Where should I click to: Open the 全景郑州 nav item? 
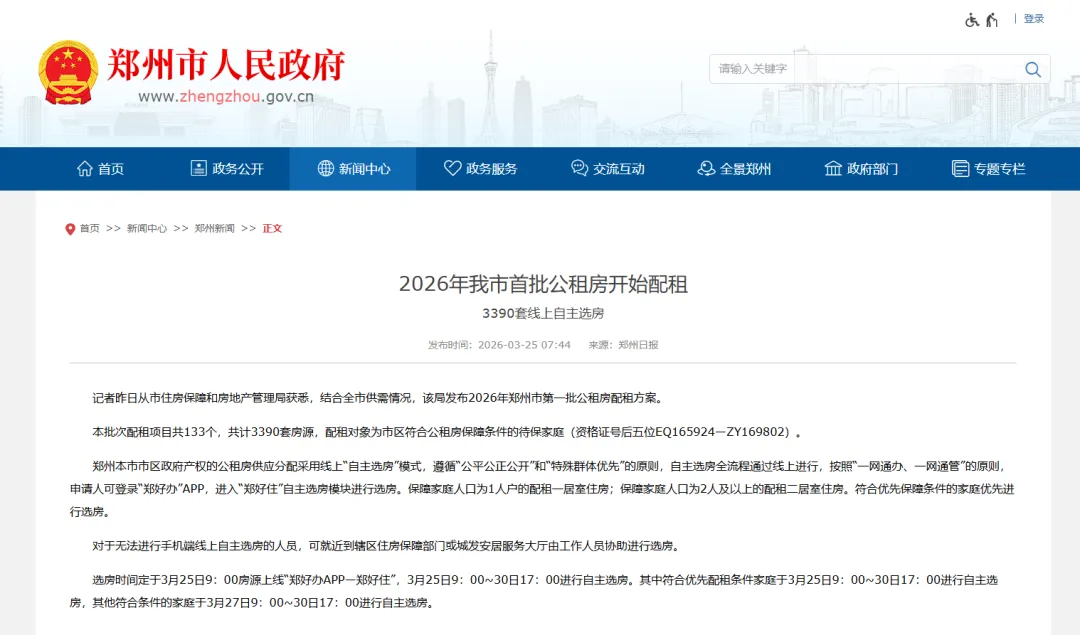pyautogui.click(x=734, y=169)
